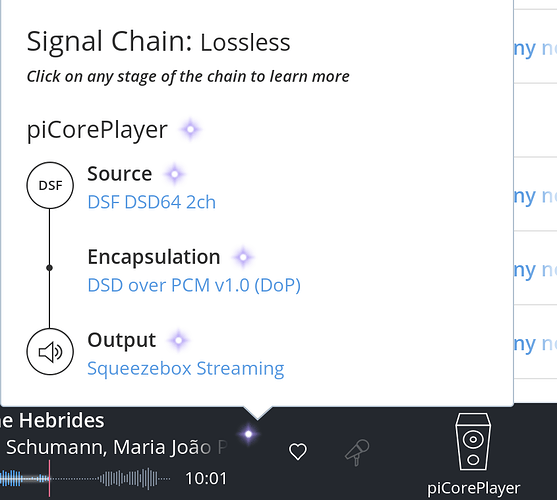This screenshot has width=557, height=500.
Task: Click the purple star next to Output
Action: (179, 340)
